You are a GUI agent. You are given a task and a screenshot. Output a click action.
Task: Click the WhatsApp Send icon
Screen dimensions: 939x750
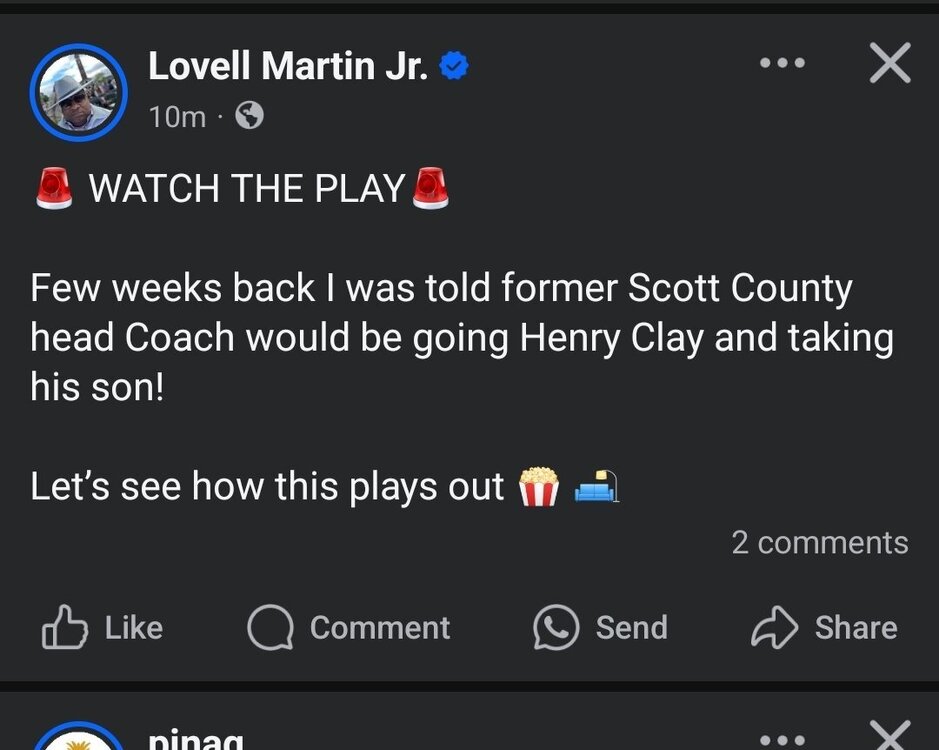pos(556,627)
